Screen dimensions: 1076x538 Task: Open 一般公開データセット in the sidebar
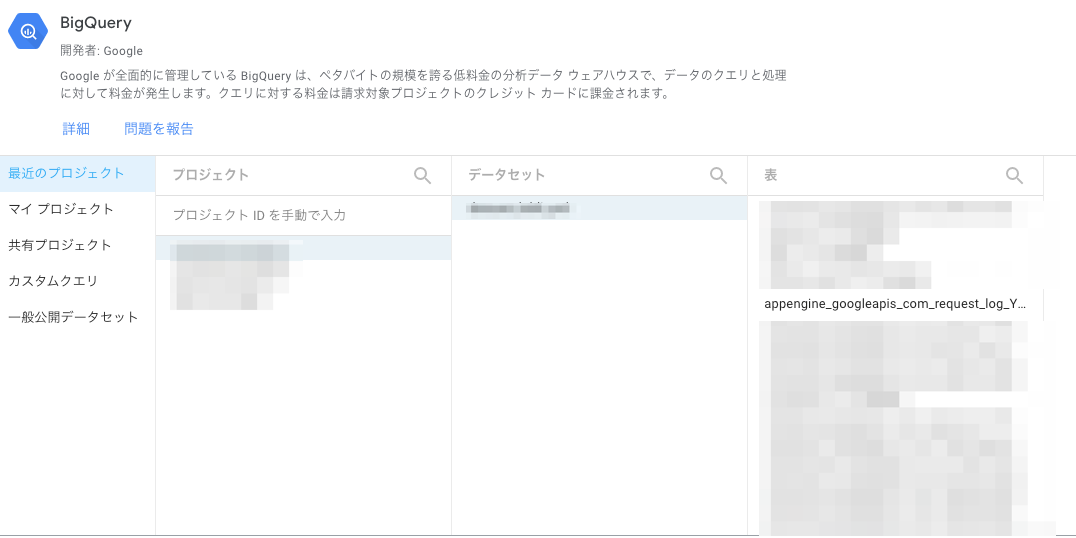(78, 317)
